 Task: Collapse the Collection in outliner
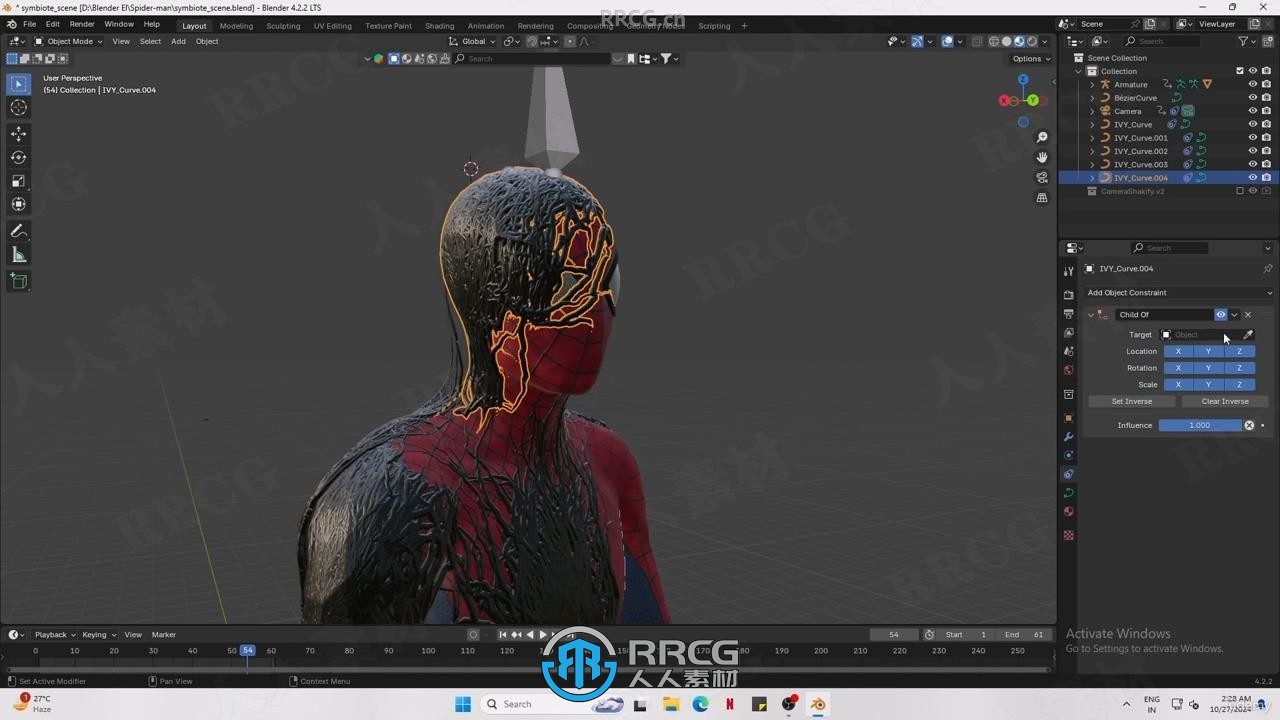point(1079,71)
